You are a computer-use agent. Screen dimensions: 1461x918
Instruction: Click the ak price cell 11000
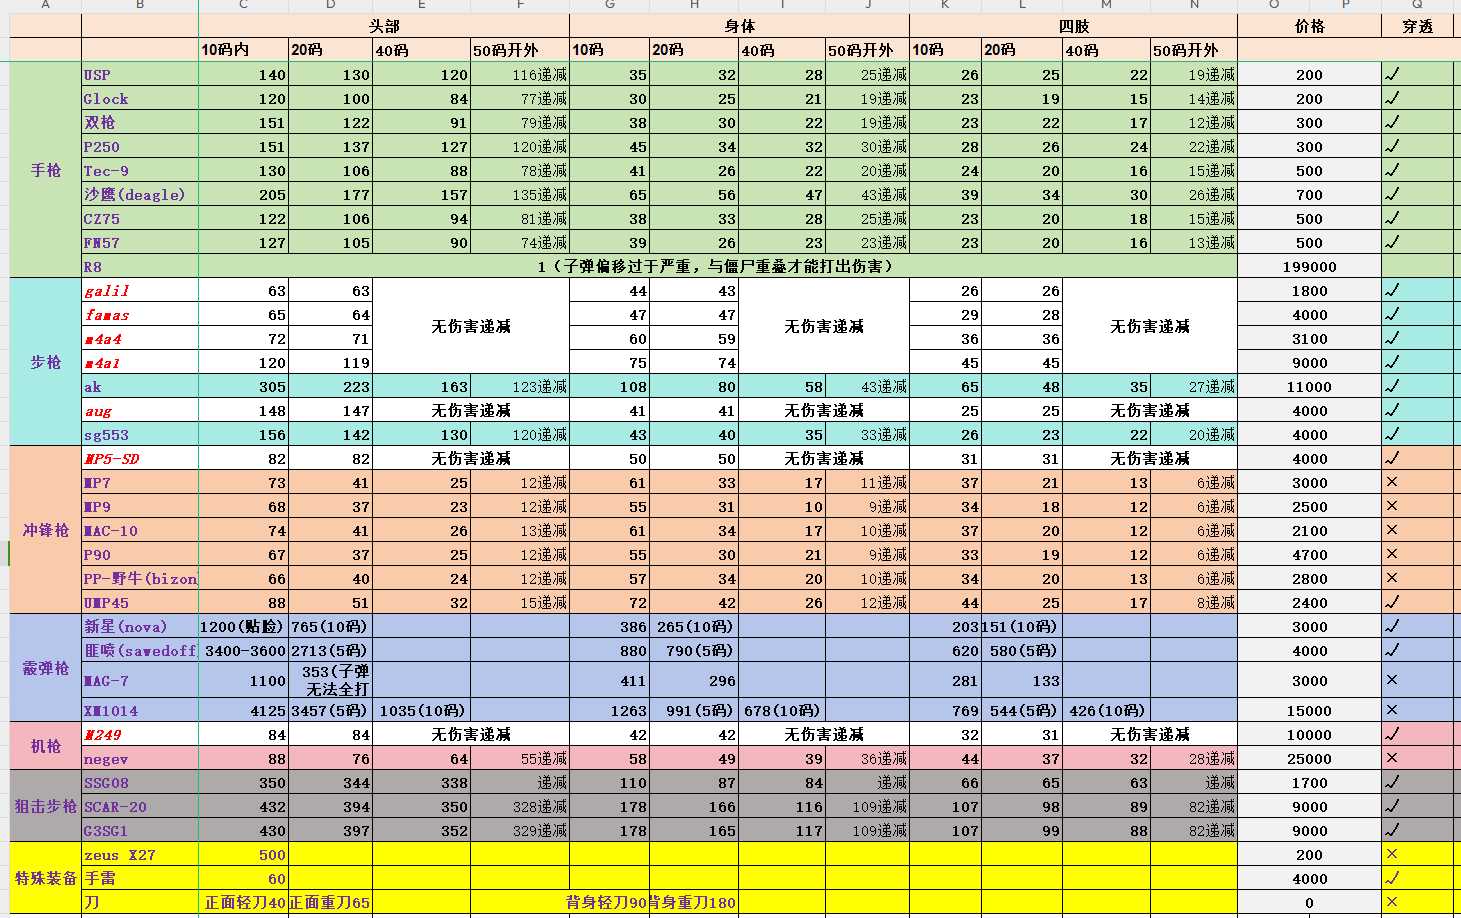(1309, 386)
